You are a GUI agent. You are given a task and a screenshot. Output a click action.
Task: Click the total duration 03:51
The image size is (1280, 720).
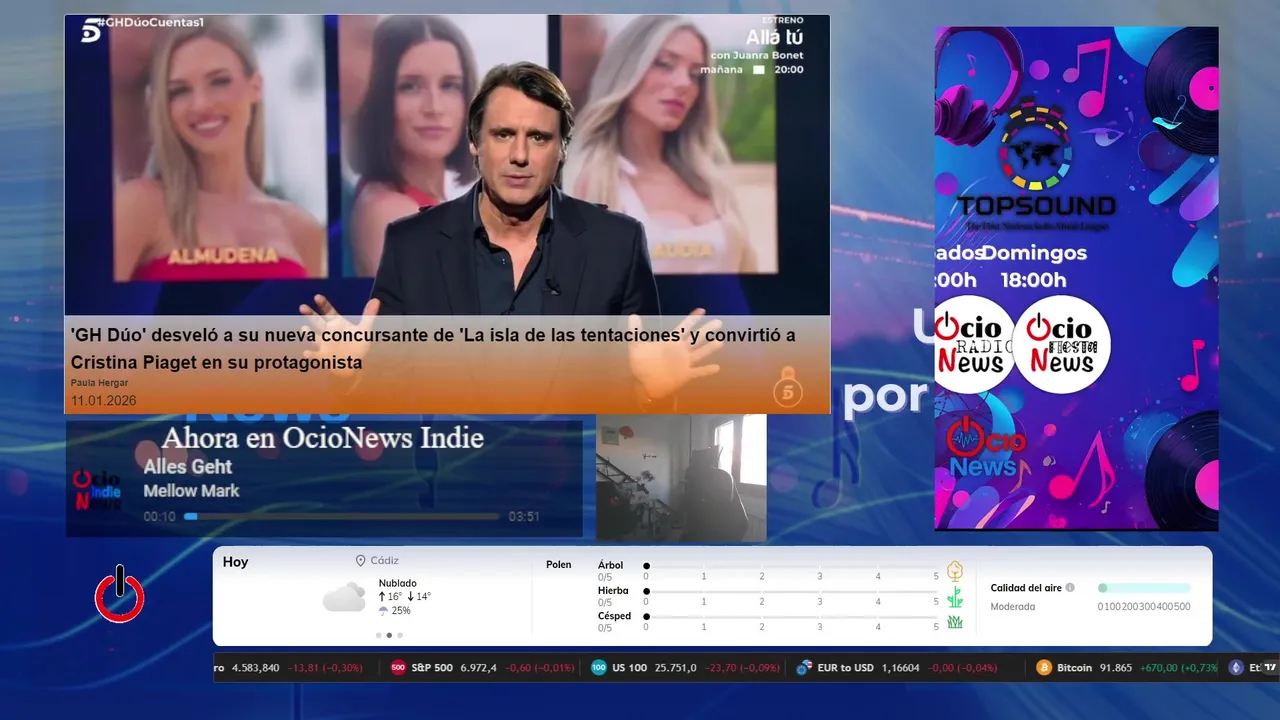coord(524,517)
